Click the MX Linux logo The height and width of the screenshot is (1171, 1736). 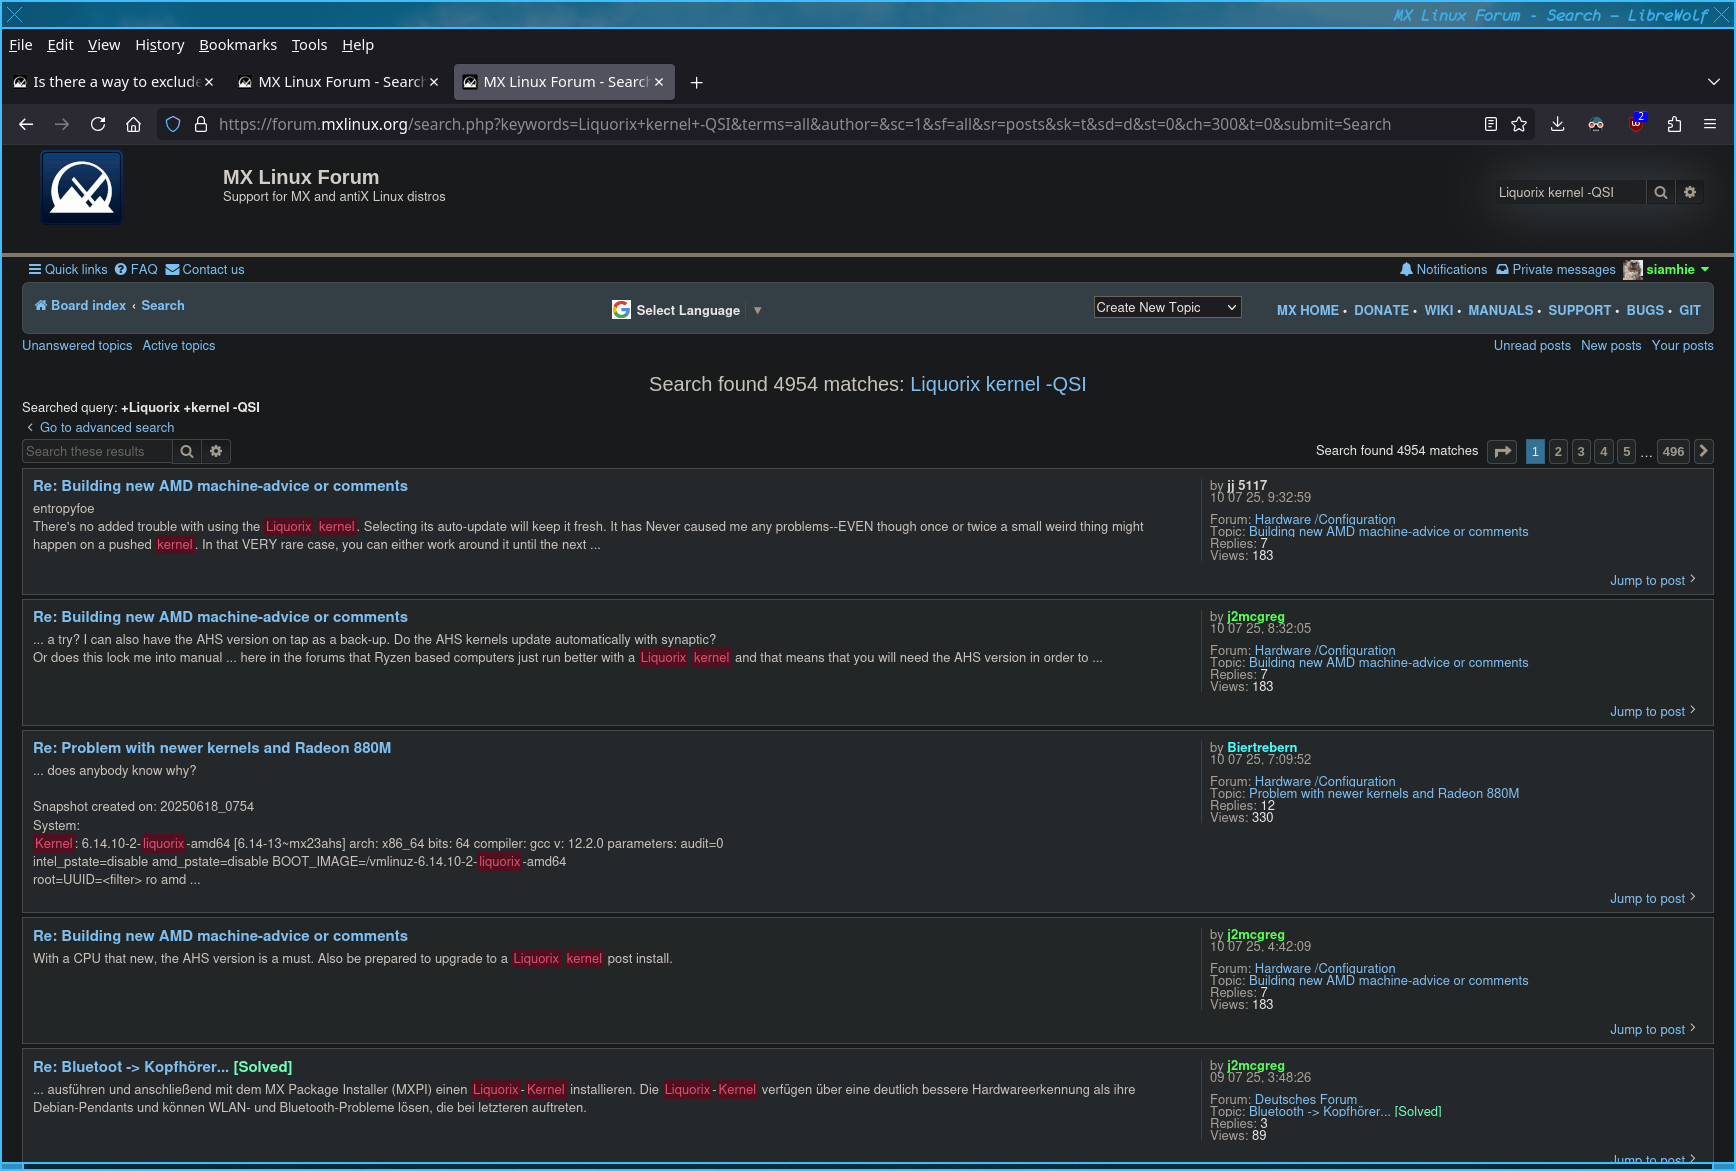click(x=81, y=188)
